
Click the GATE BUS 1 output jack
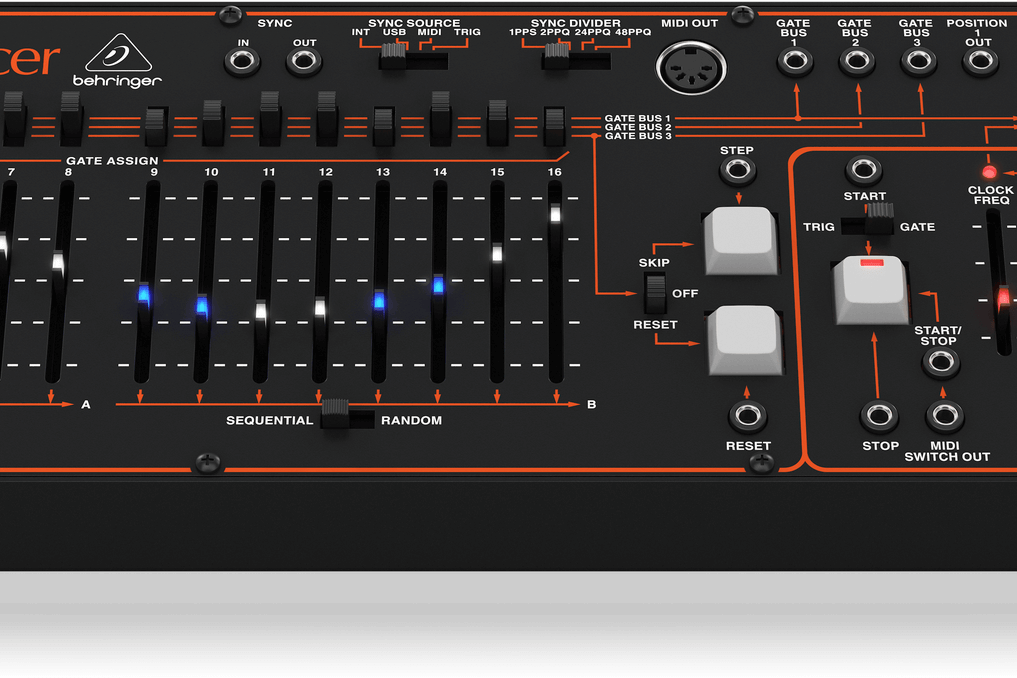pyautogui.click(x=795, y=62)
